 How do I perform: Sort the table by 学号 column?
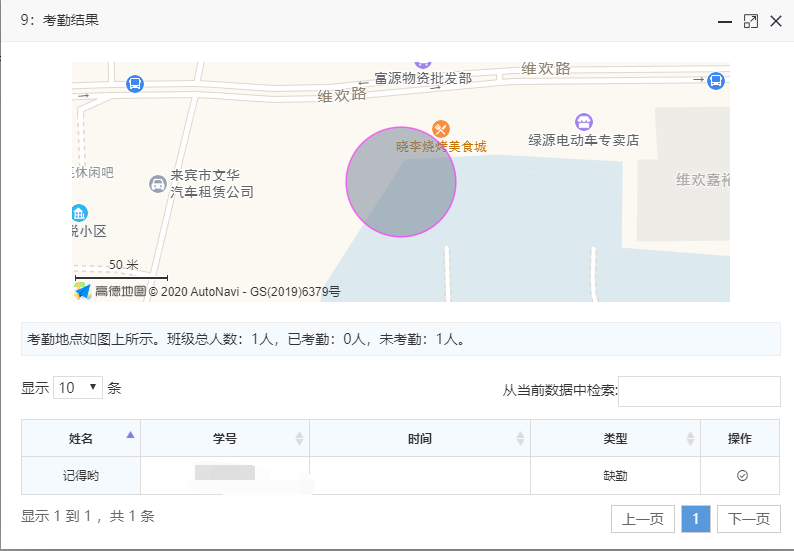pos(225,438)
